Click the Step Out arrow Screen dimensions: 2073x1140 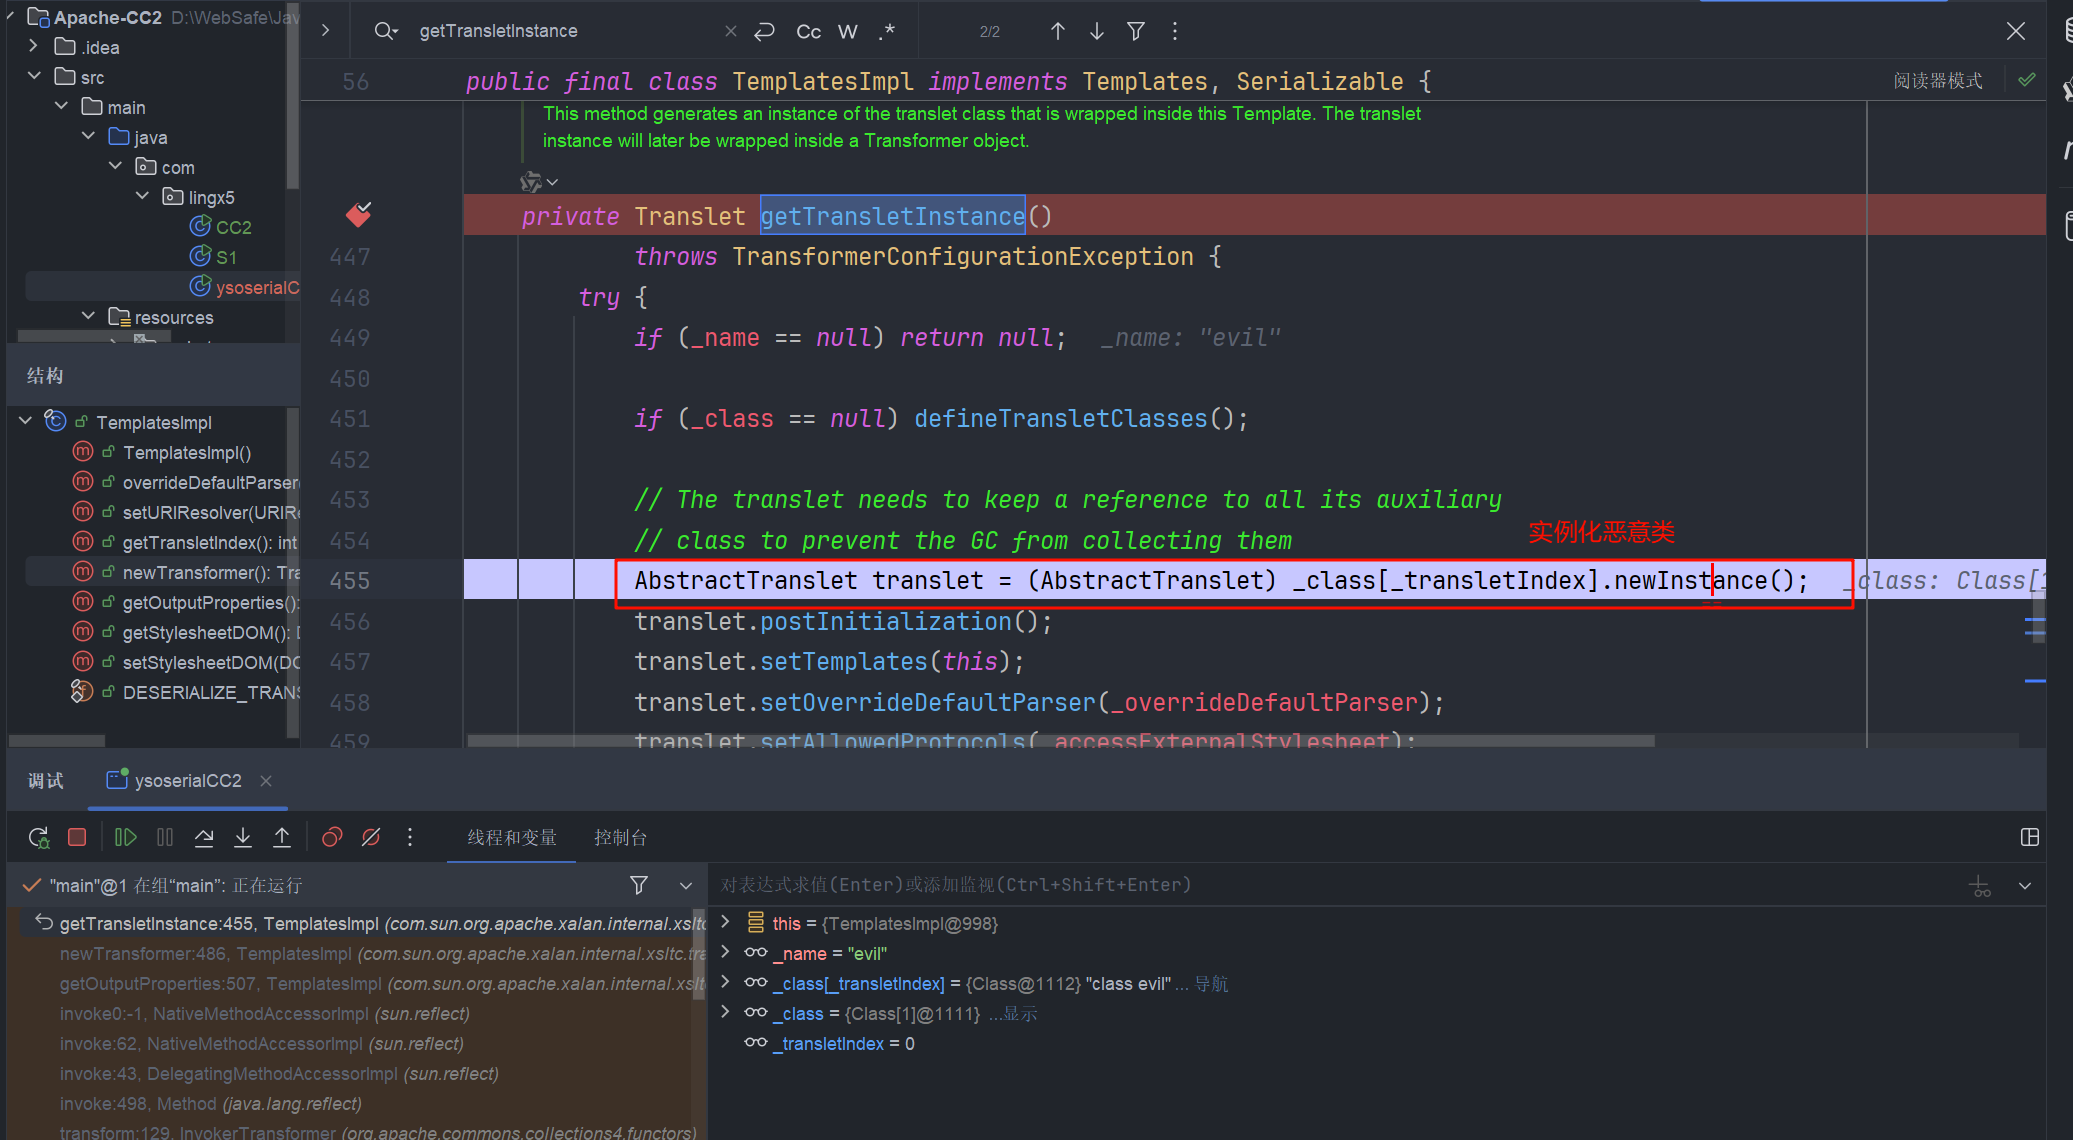pos(282,838)
